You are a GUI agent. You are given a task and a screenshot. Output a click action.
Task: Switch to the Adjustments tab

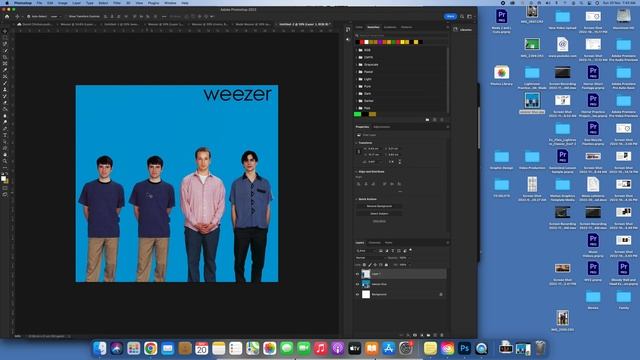click(x=382, y=127)
